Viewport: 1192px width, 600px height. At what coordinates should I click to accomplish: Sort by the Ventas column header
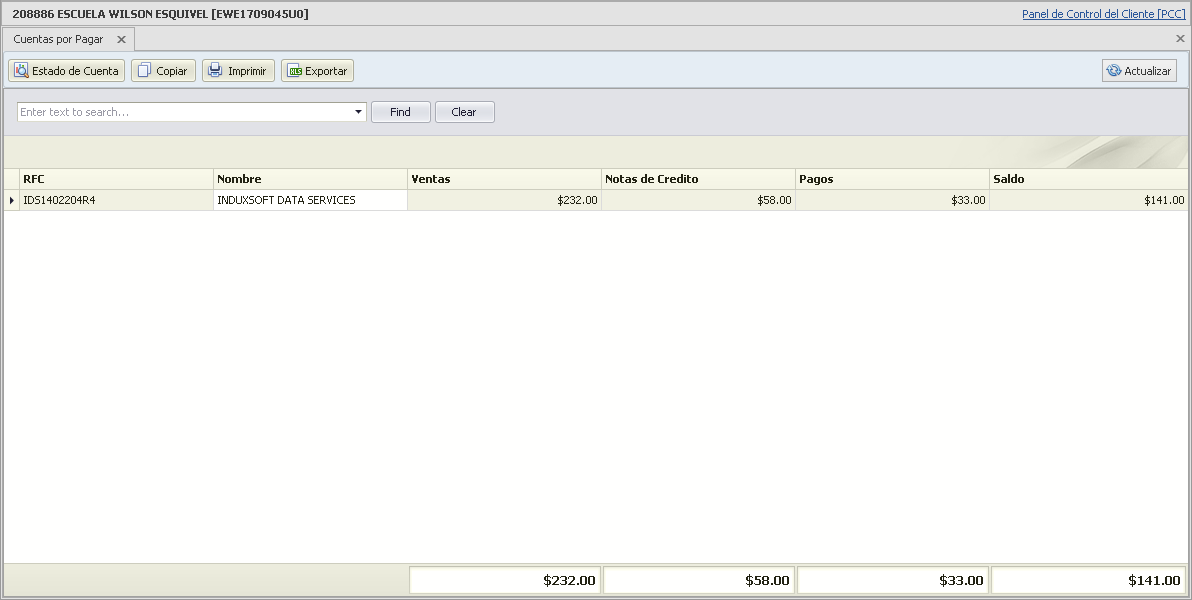504,179
